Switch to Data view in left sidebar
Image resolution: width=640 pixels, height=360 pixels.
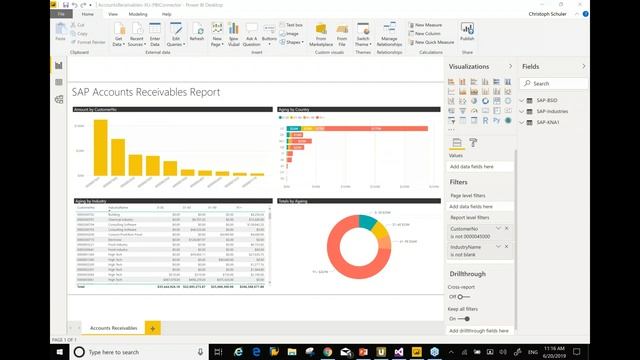point(59,82)
